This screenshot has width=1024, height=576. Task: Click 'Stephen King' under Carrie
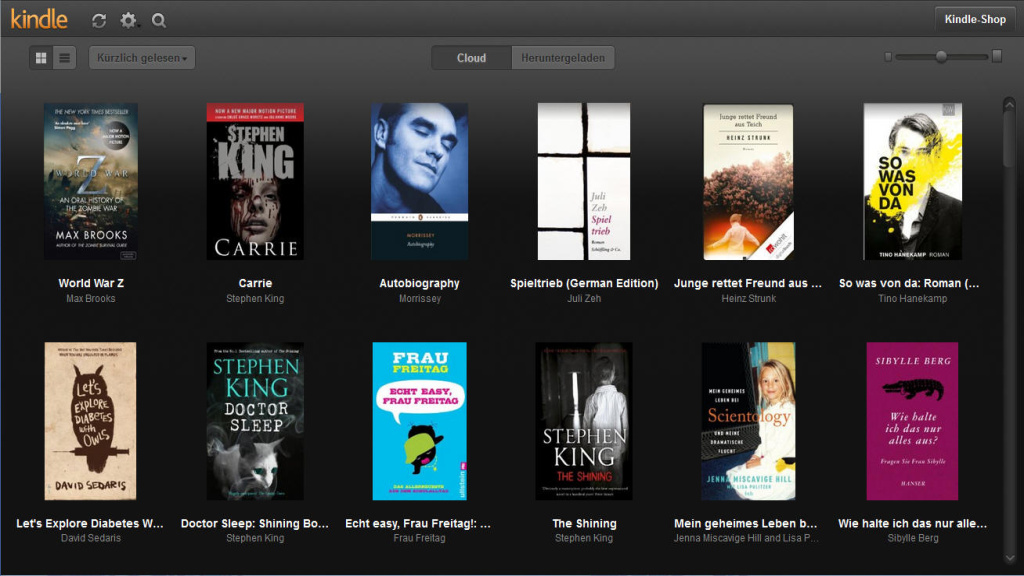pos(255,298)
